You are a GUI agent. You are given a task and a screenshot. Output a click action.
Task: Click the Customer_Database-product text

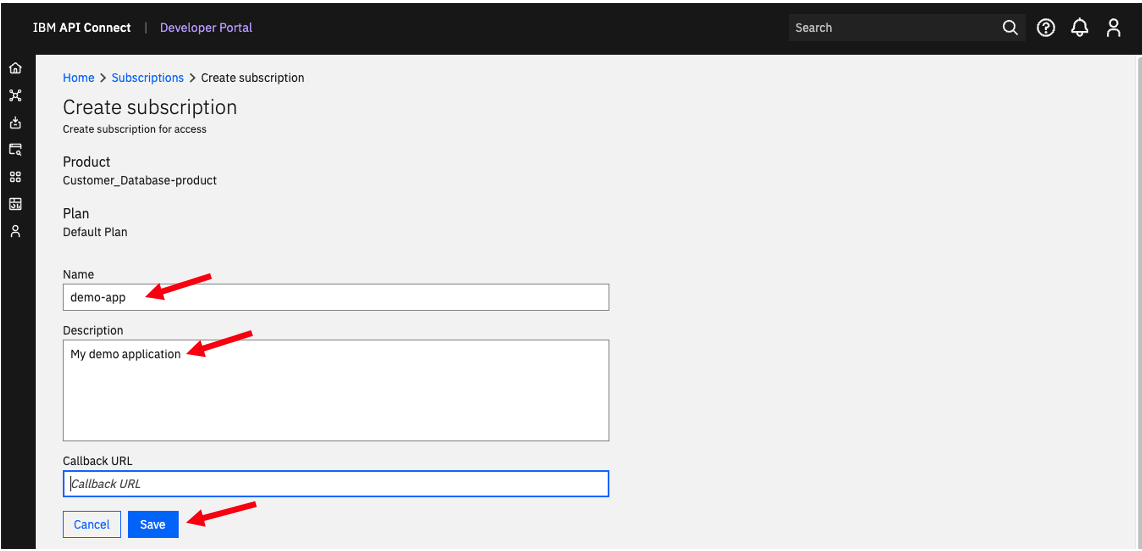click(140, 180)
